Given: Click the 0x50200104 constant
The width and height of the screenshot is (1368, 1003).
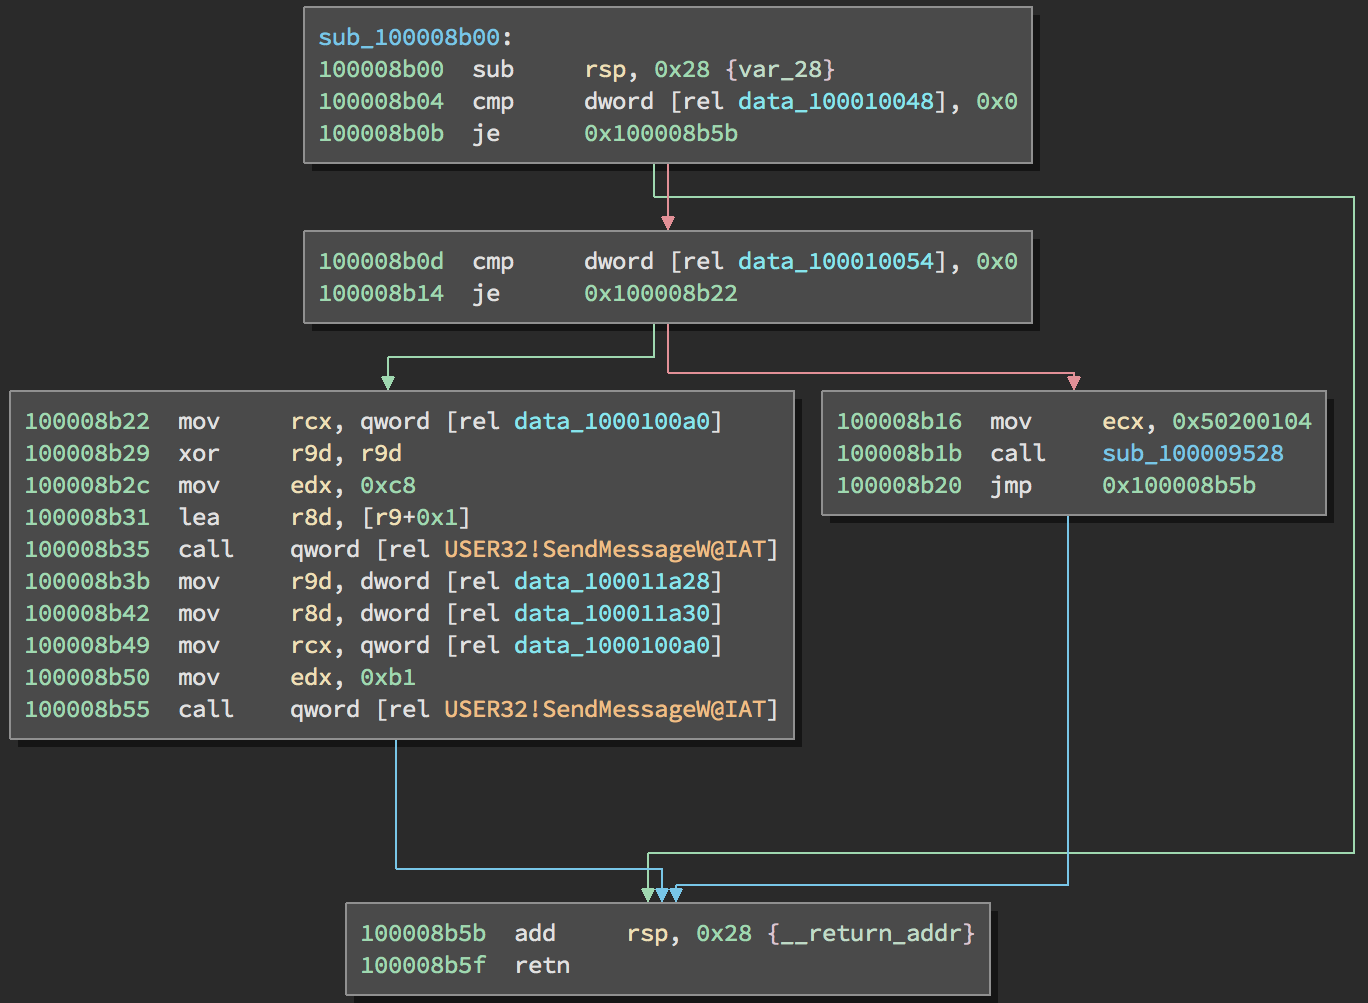Looking at the screenshot, I should pos(1241,422).
